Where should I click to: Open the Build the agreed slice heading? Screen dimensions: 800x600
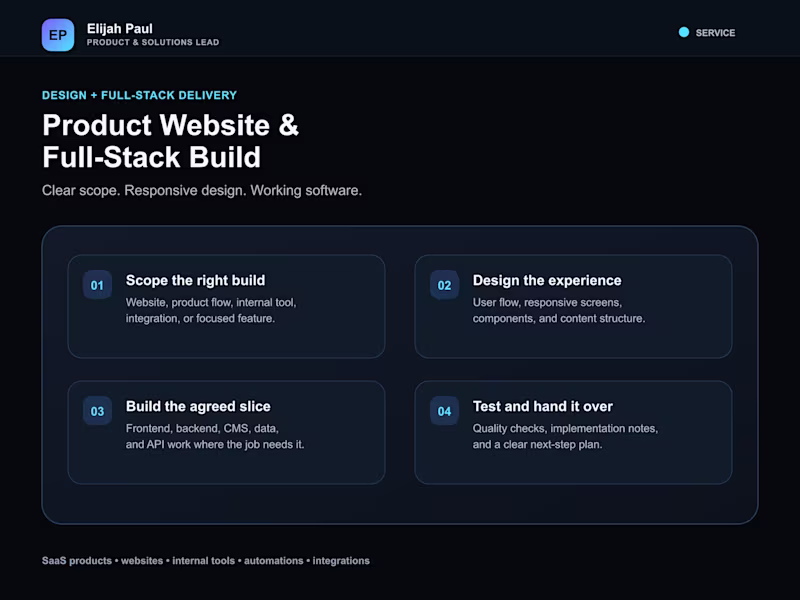click(x=198, y=406)
